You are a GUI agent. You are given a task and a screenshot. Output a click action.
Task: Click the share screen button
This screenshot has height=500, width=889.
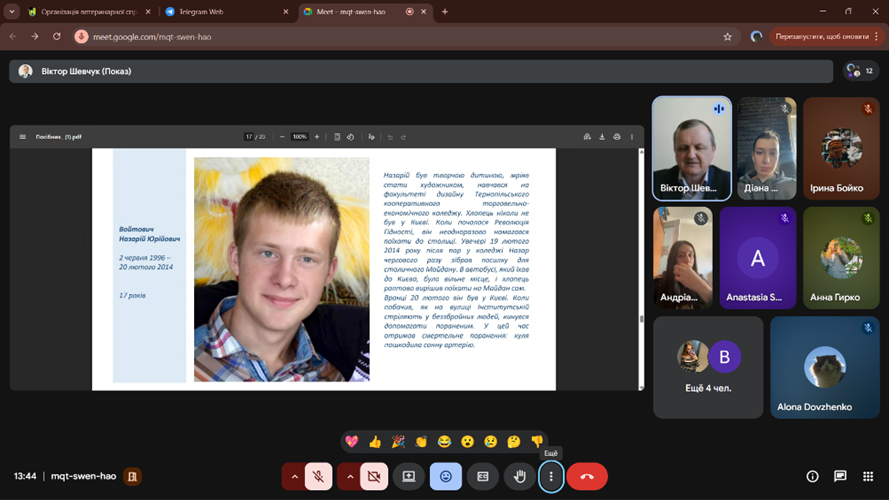tap(408, 477)
